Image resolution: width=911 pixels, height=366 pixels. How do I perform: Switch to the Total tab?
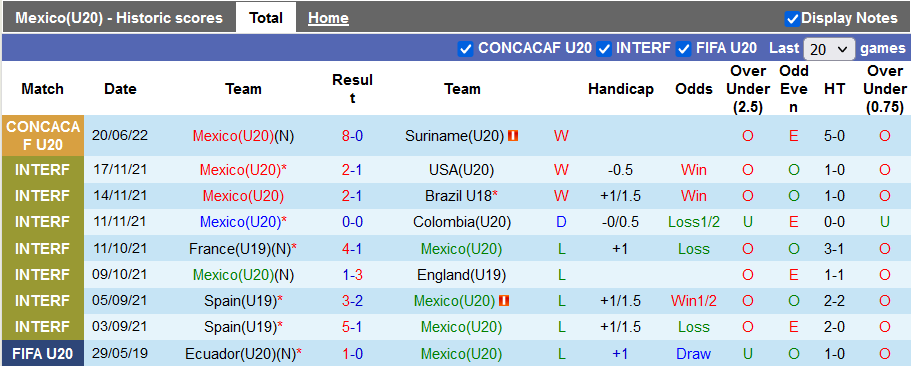coord(266,18)
